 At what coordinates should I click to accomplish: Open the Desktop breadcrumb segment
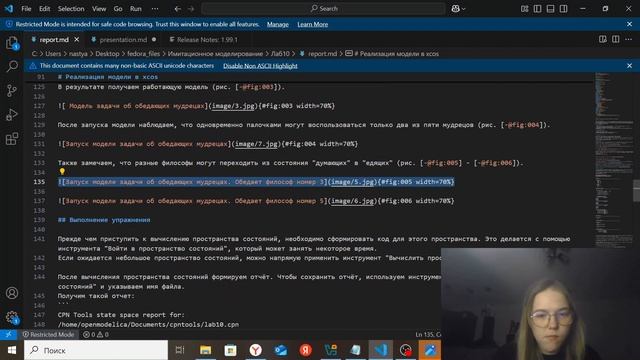pyautogui.click(x=107, y=53)
